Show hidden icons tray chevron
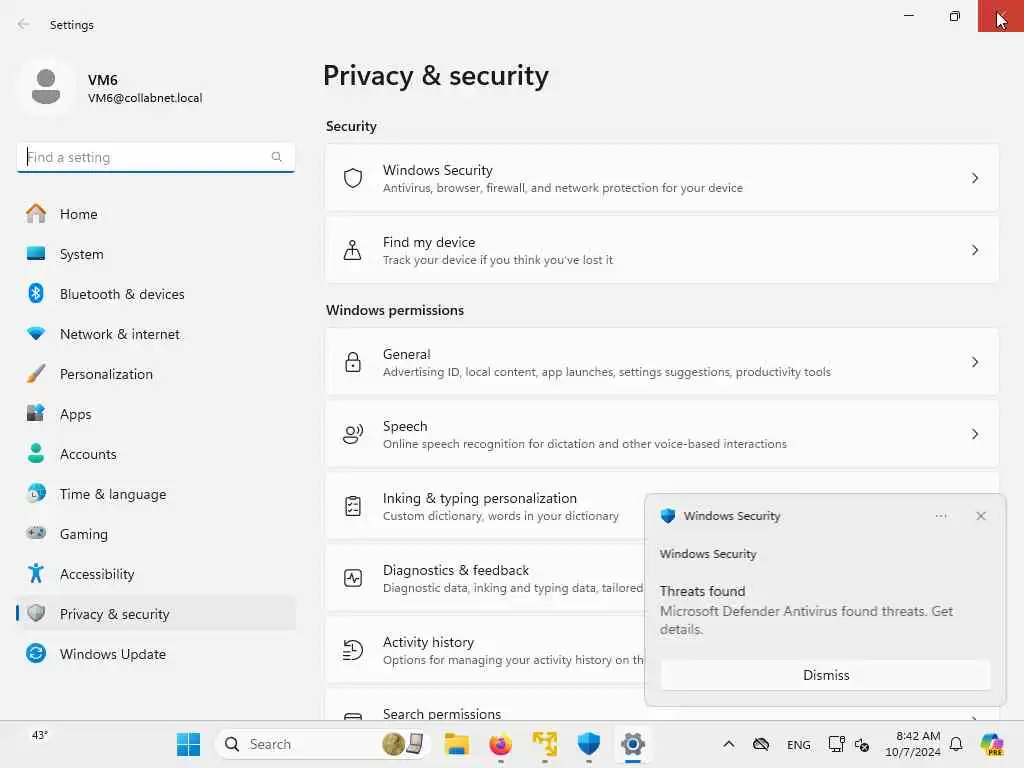Image resolution: width=1024 pixels, height=768 pixels. 729,744
